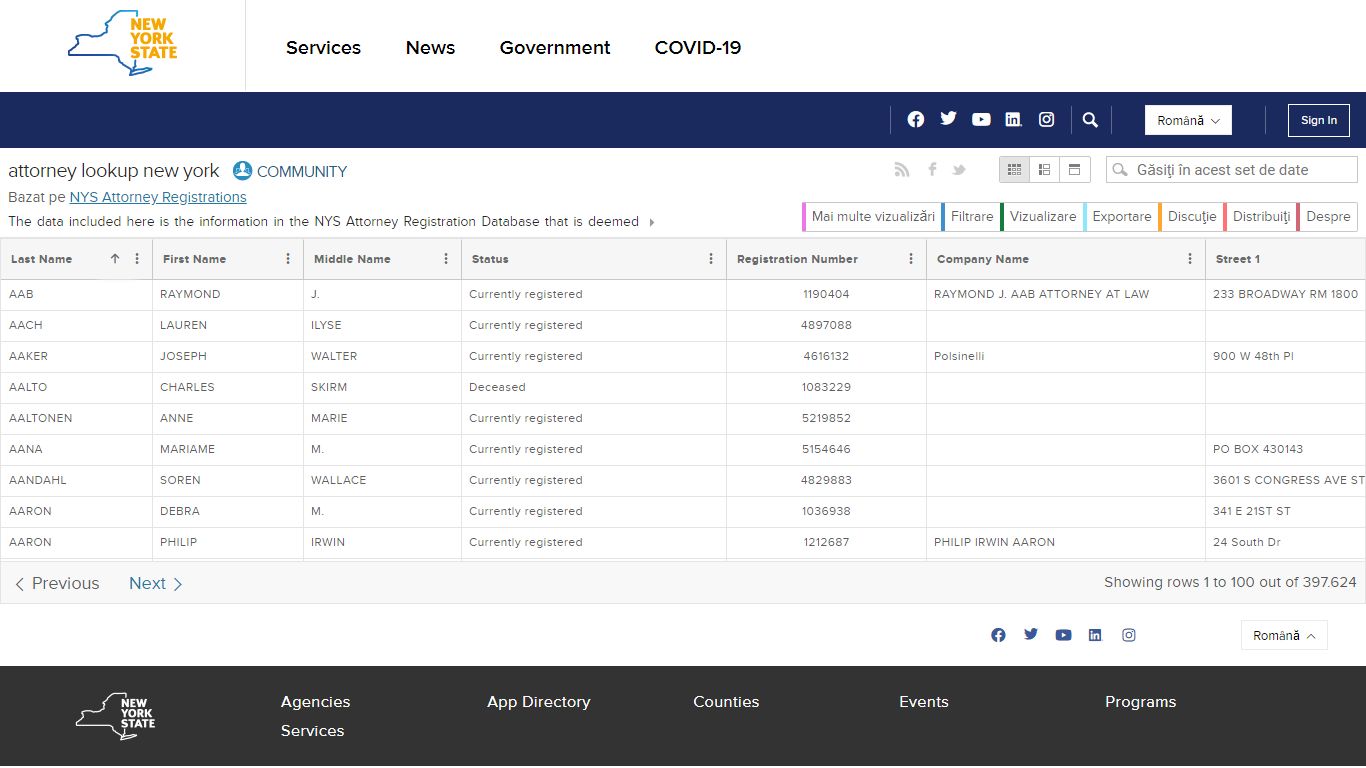Click footer YouTube icon
This screenshot has width=1366, height=768.
click(x=1063, y=635)
